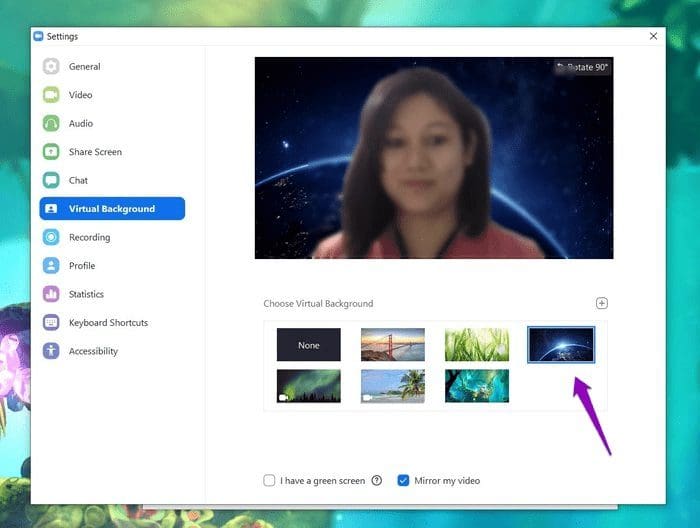Open green screen help question mark icon

[x=377, y=481]
